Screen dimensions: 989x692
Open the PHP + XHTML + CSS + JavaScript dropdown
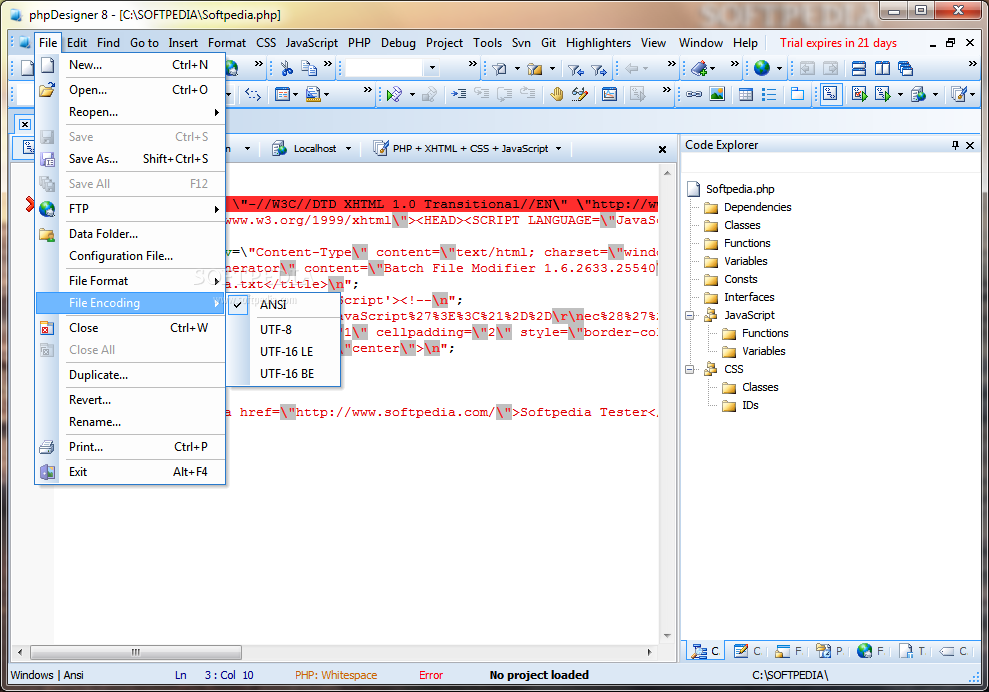coord(558,149)
